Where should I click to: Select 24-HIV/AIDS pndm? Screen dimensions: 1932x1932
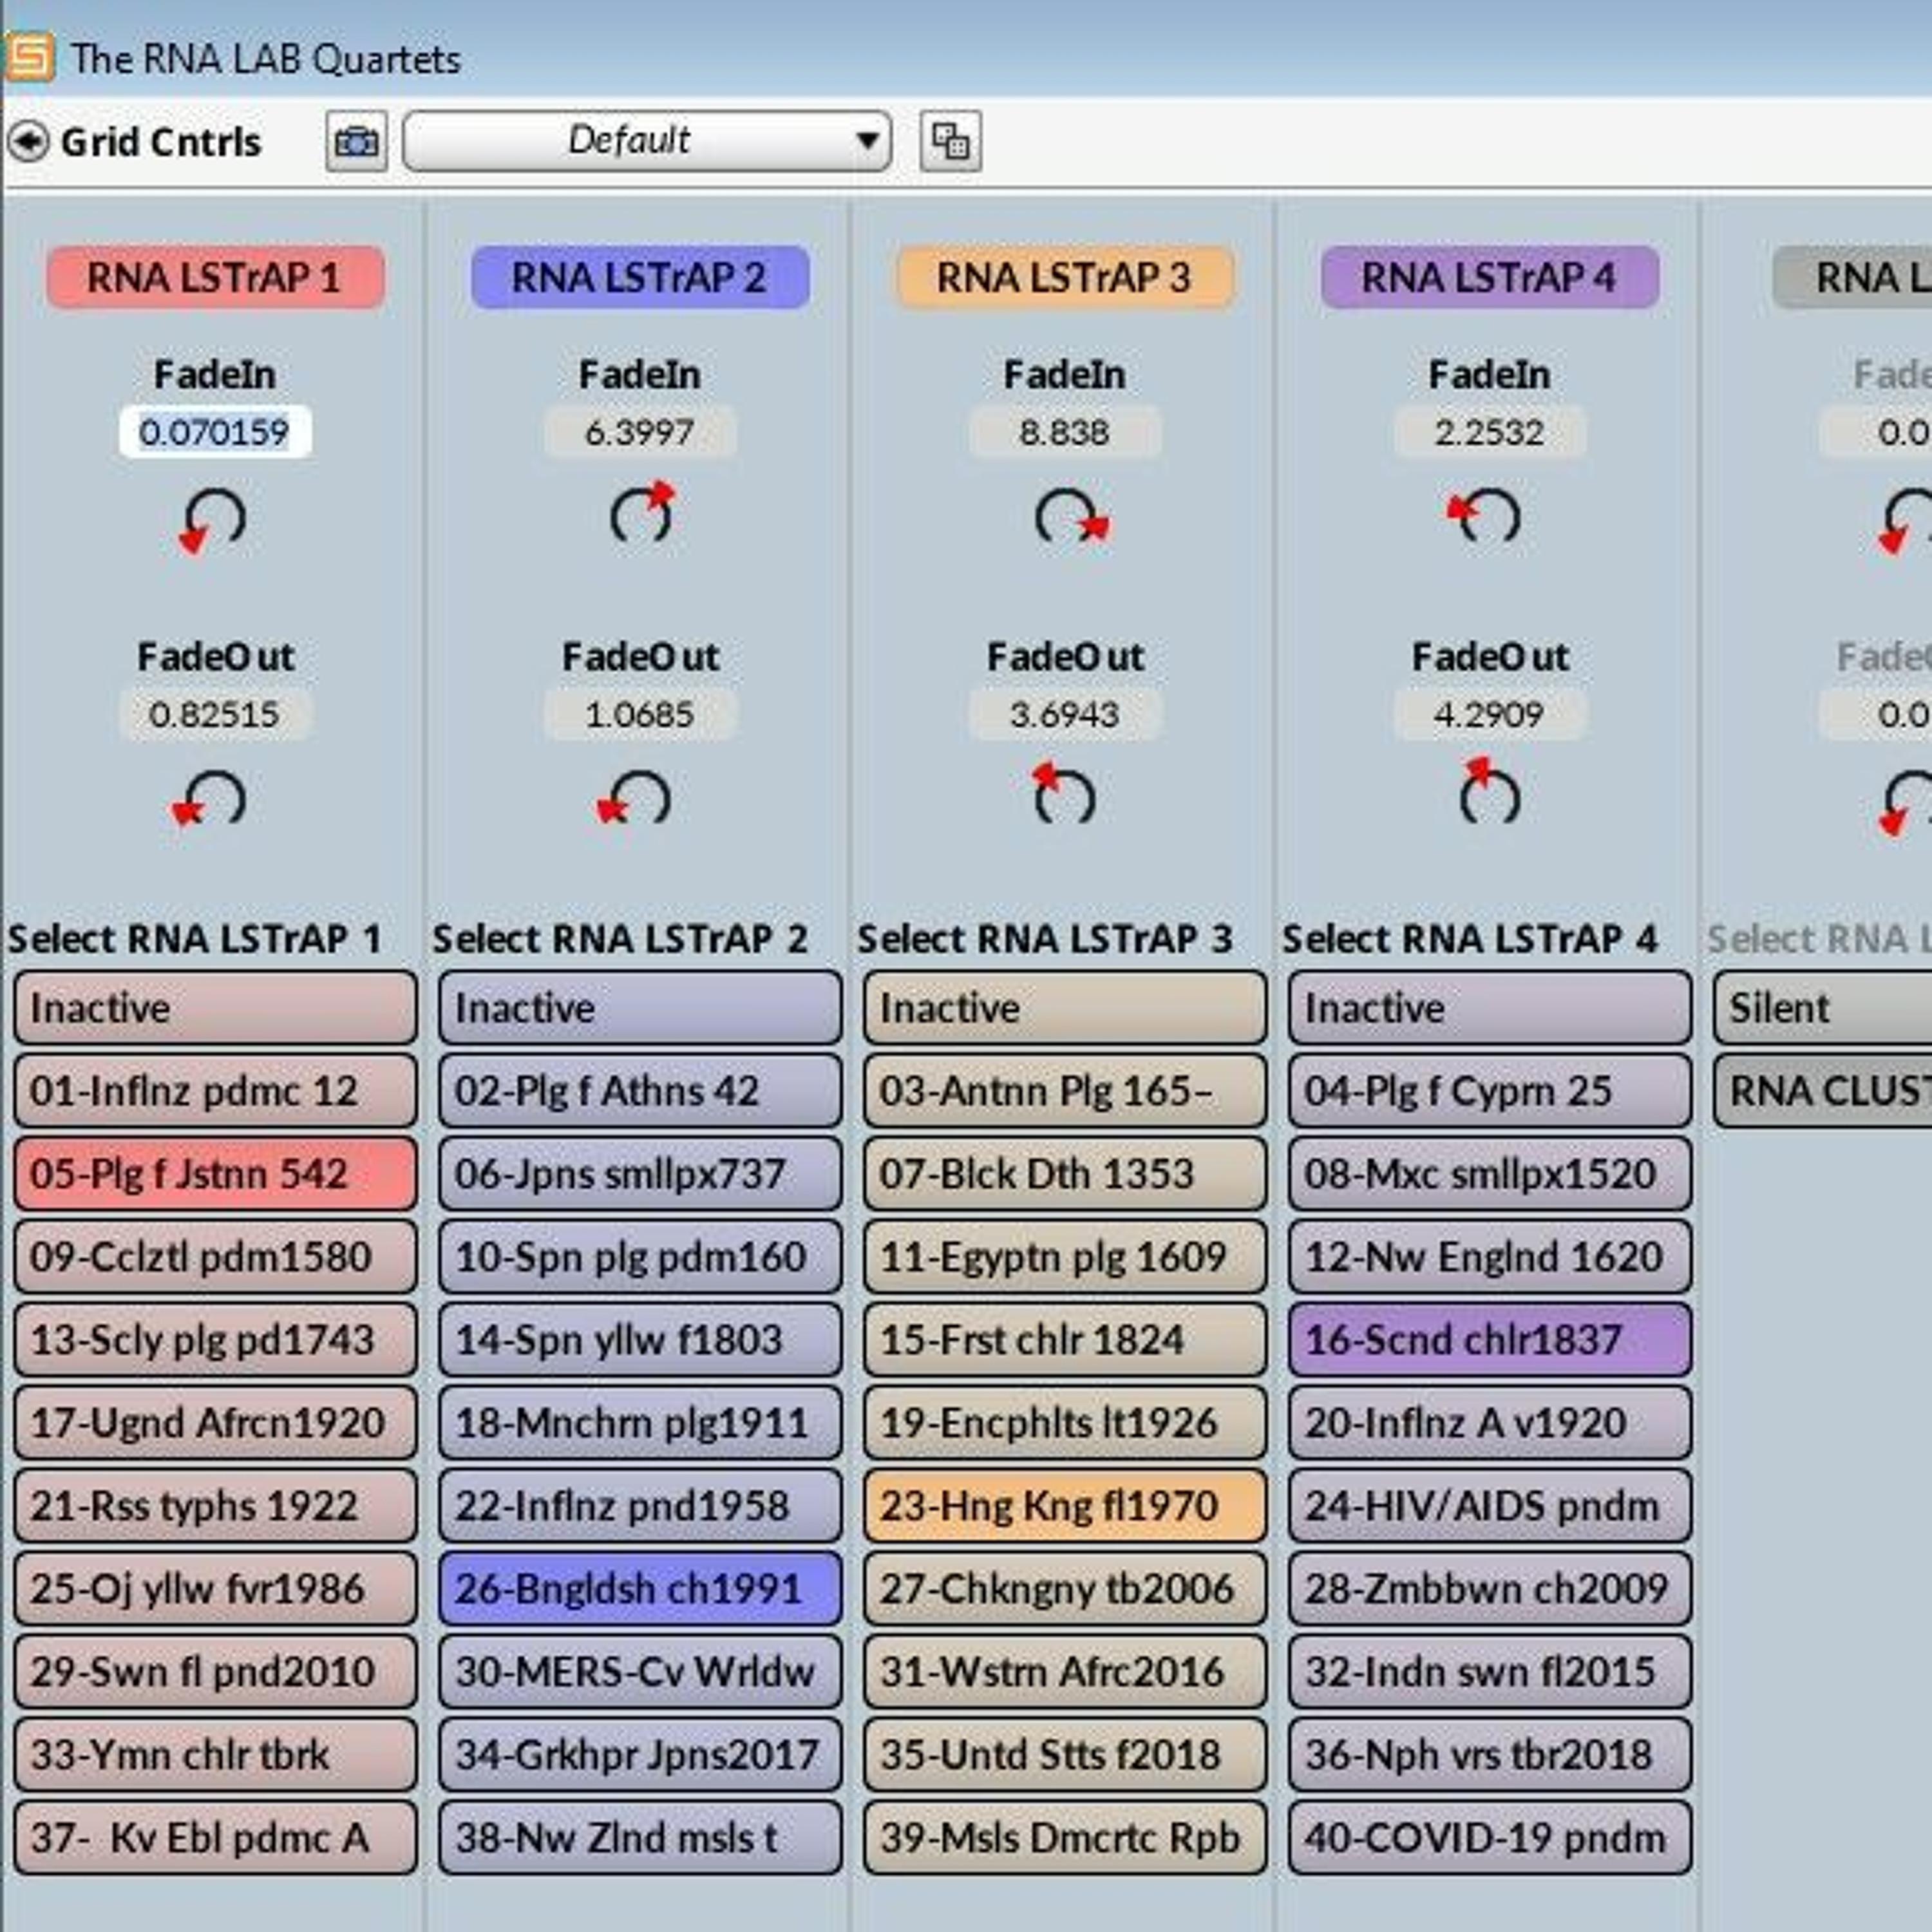(x=1490, y=1505)
